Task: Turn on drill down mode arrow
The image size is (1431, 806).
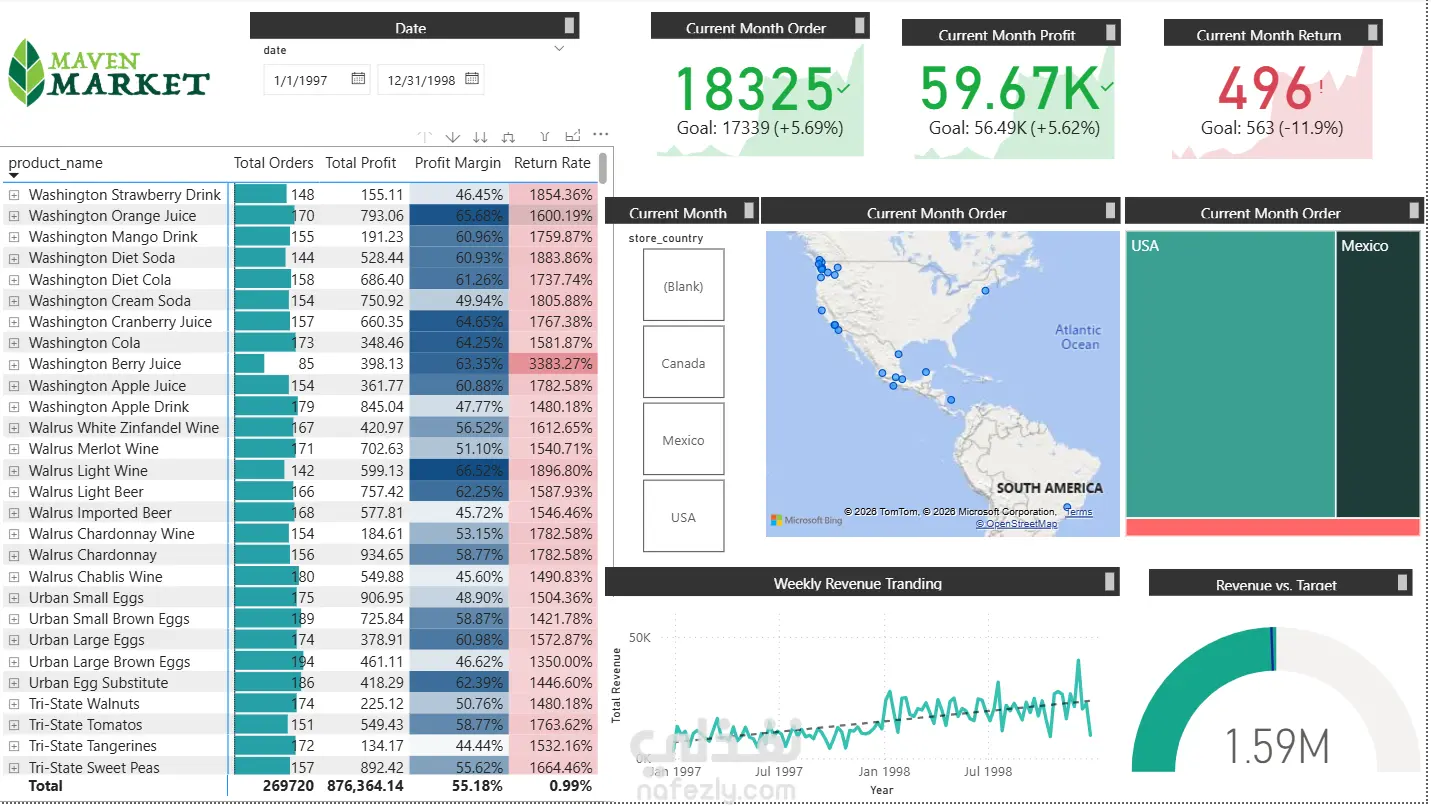Action: 452,137
